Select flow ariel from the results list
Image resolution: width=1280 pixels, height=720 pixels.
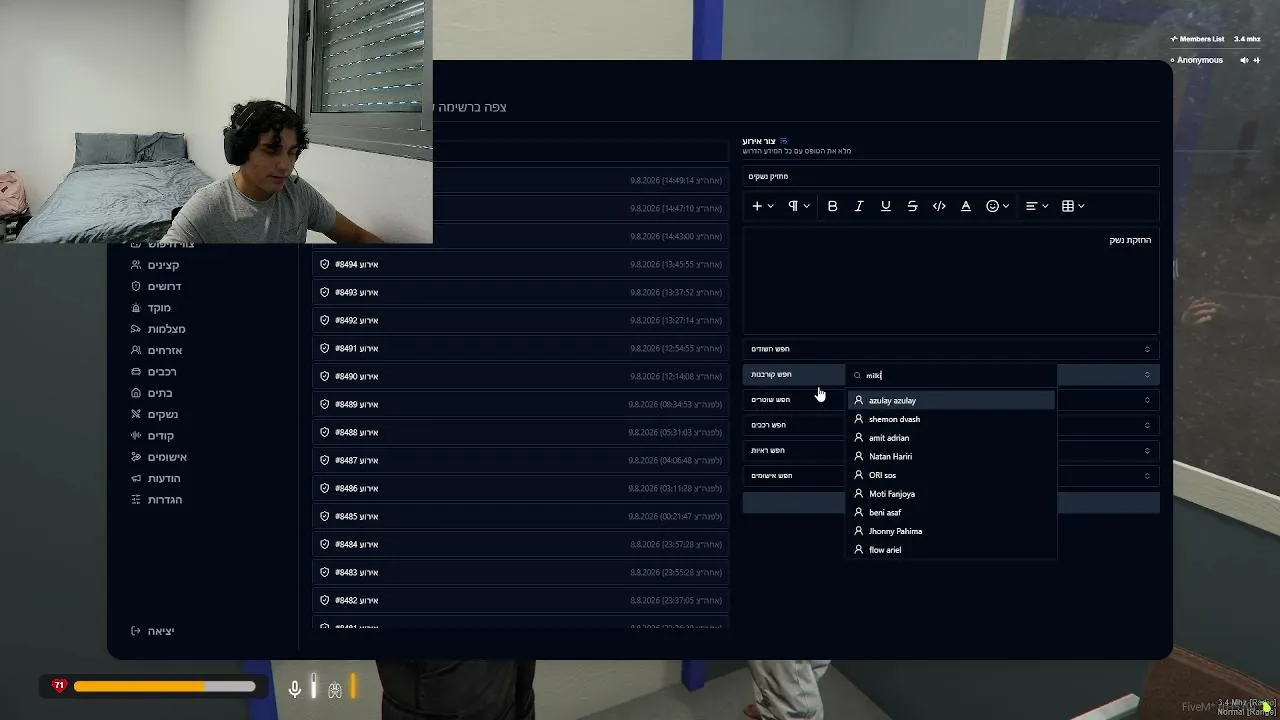click(951, 550)
